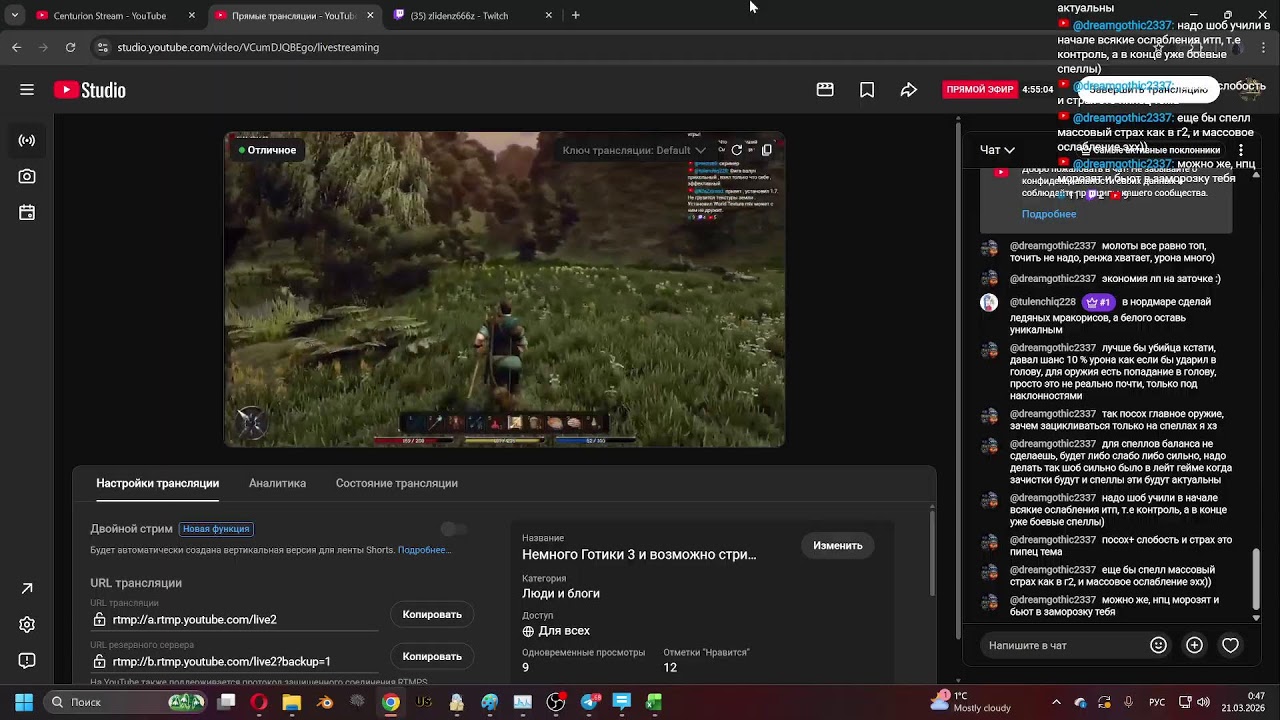Viewport: 1280px width, 720px height.
Task: Click the bookmark icon in Studio header
Action: click(867, 90)
